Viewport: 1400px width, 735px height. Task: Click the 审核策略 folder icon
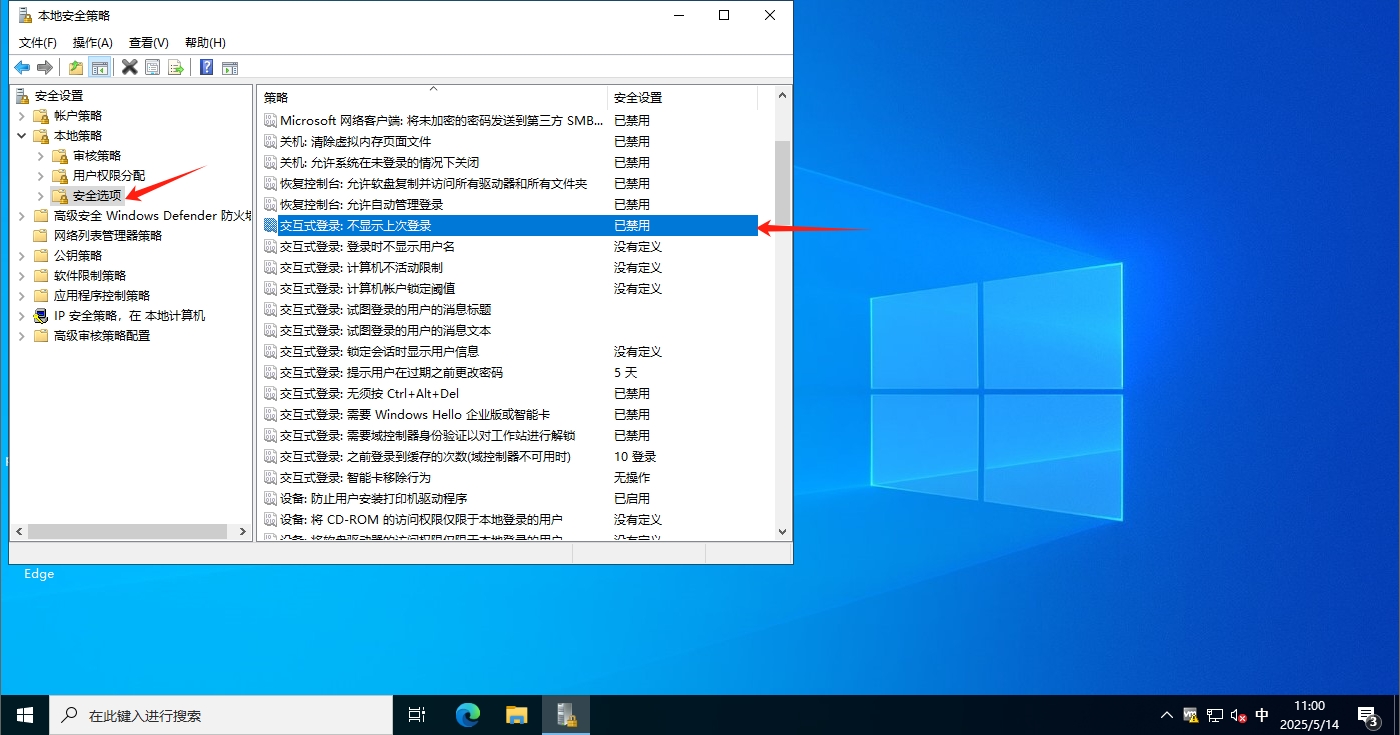pos(61,156)
